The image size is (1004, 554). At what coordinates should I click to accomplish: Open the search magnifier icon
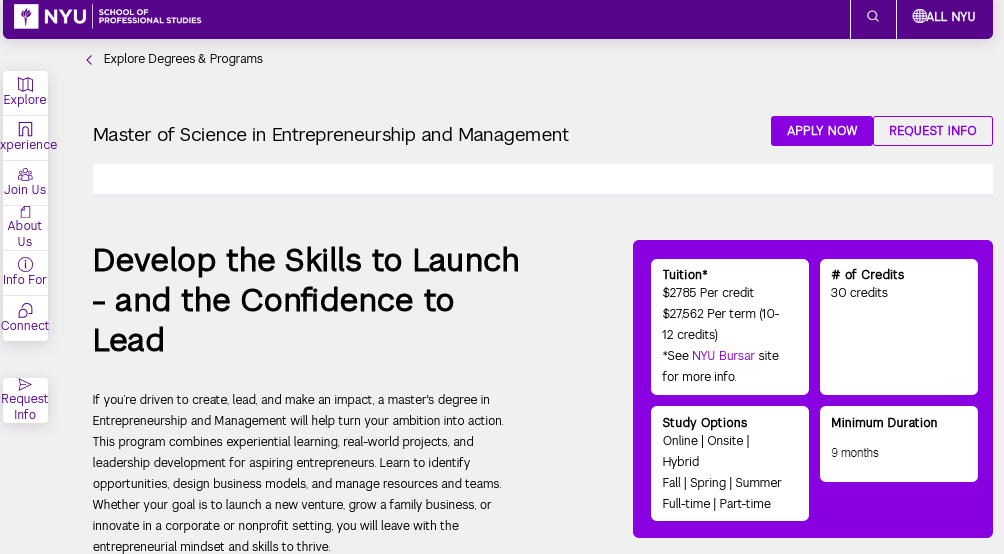(x=873, y=17)
